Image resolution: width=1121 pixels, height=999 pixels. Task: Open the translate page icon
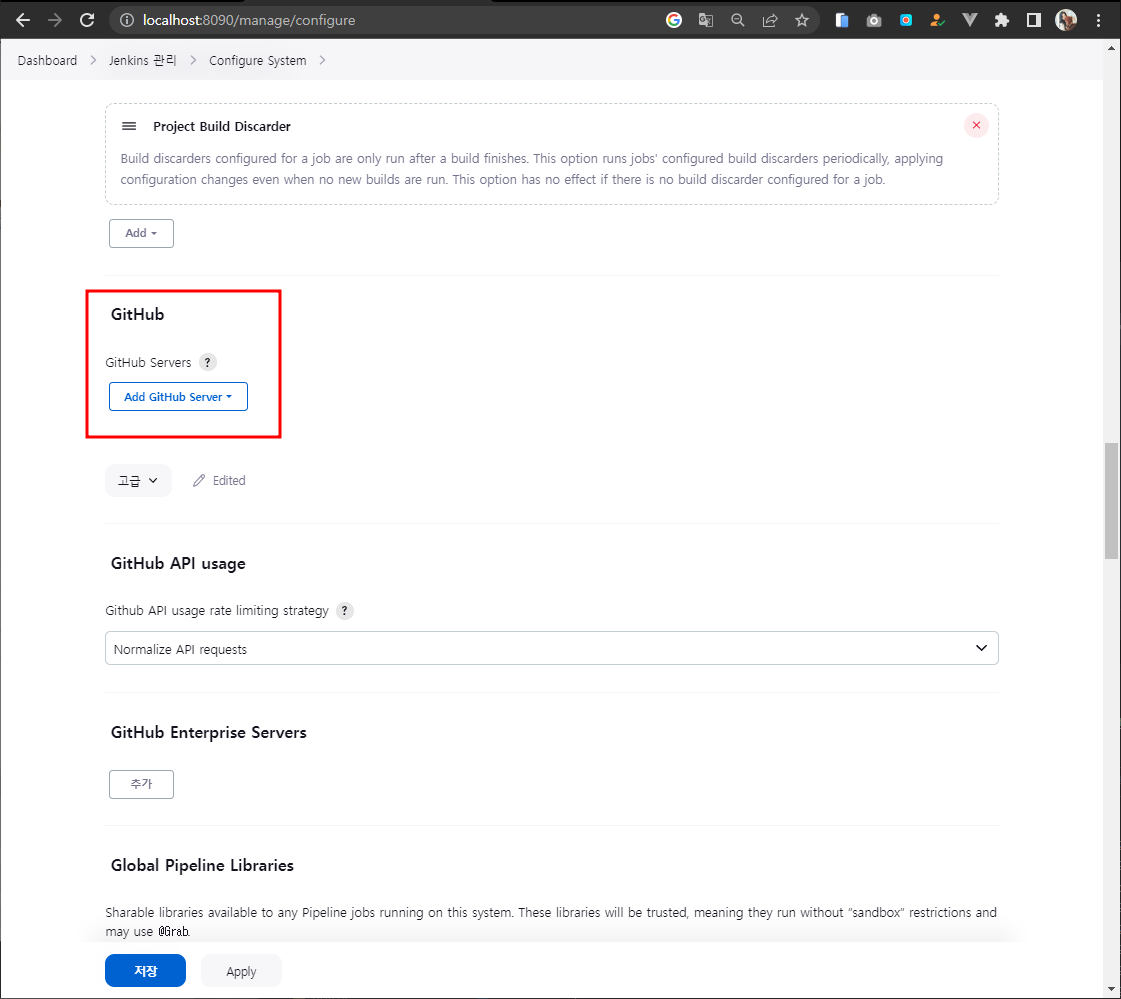706,20
